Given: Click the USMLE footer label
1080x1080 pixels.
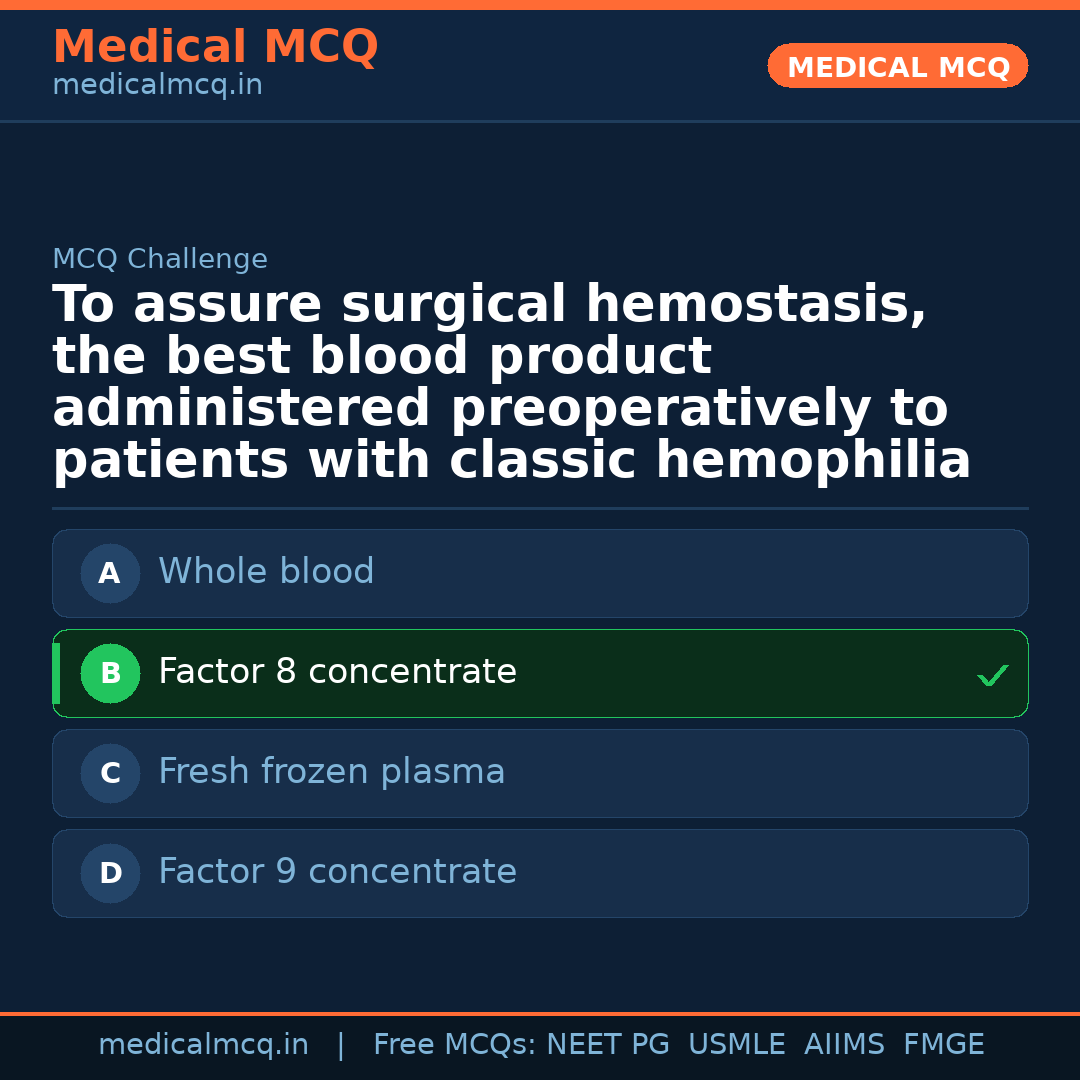Looking at the screenshot, I should [x=736, y=1045].
